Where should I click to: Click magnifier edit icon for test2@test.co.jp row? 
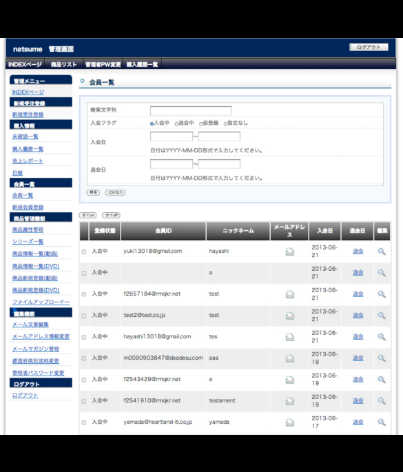(381, 316)
